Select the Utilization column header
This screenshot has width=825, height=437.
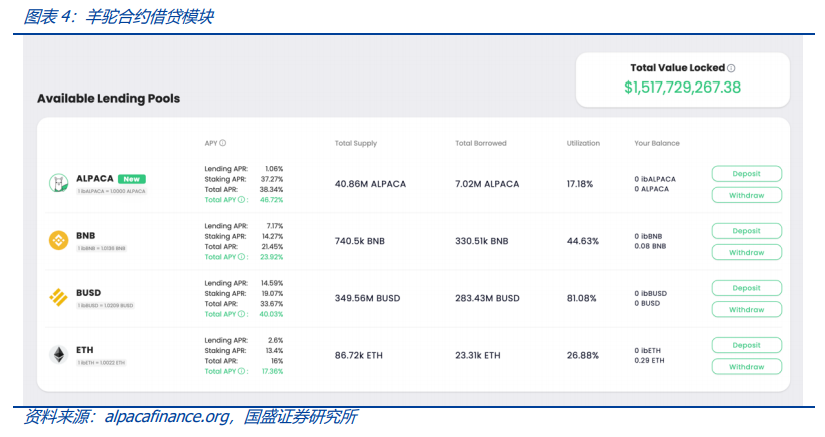coord(583,143)
